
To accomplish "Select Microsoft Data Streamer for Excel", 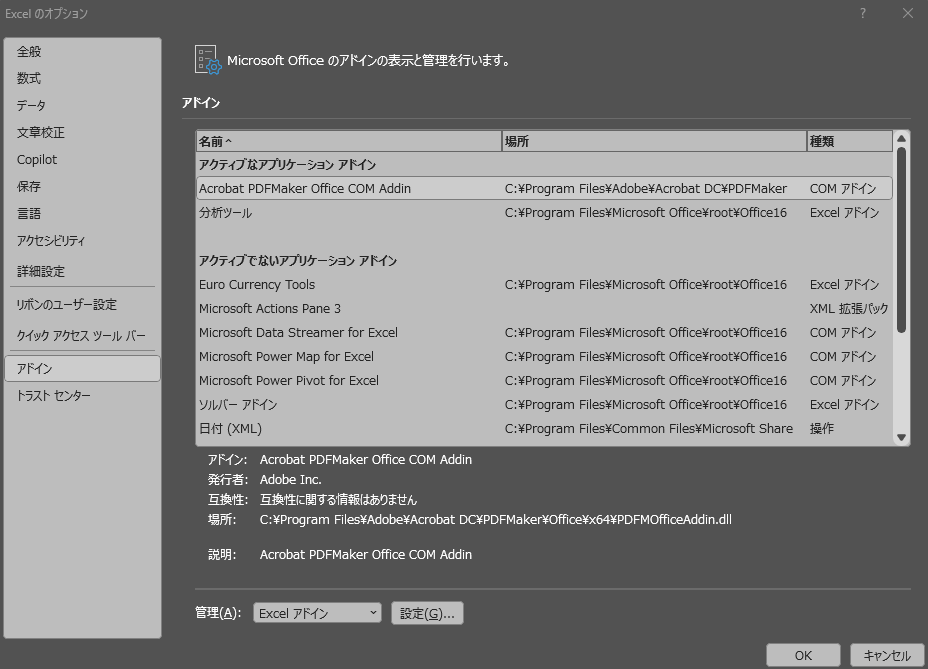I will click(544, 333).
